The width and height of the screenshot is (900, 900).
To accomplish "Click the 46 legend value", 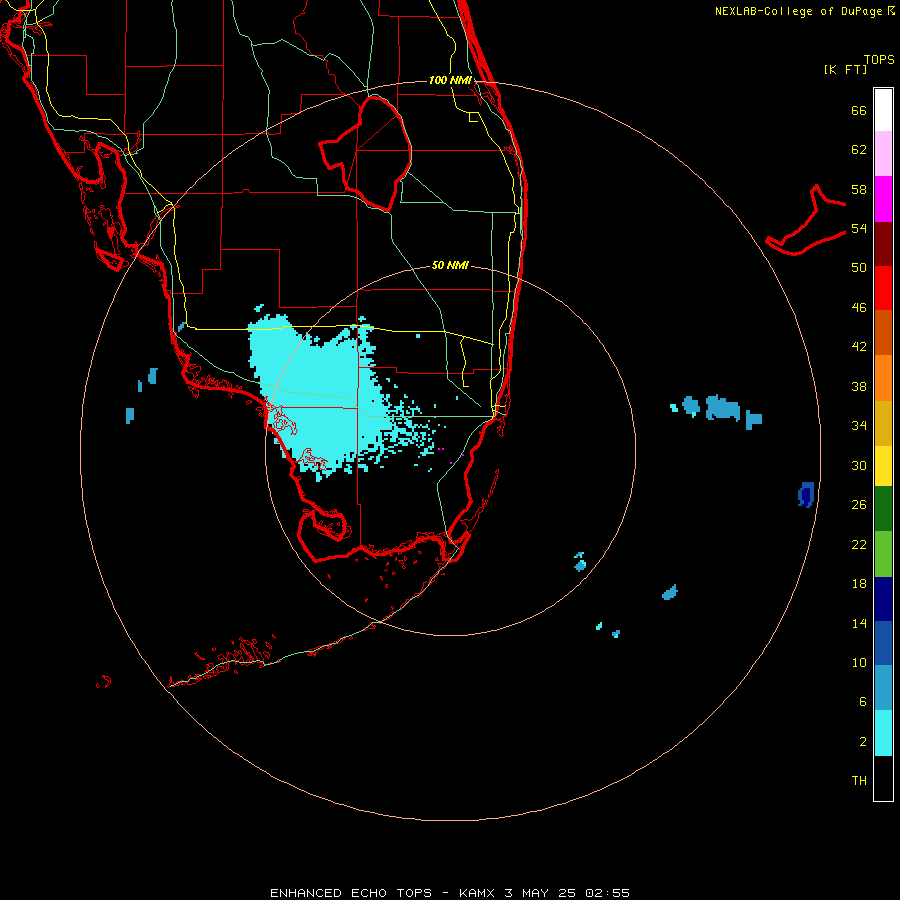I will [x=859, y=308].
